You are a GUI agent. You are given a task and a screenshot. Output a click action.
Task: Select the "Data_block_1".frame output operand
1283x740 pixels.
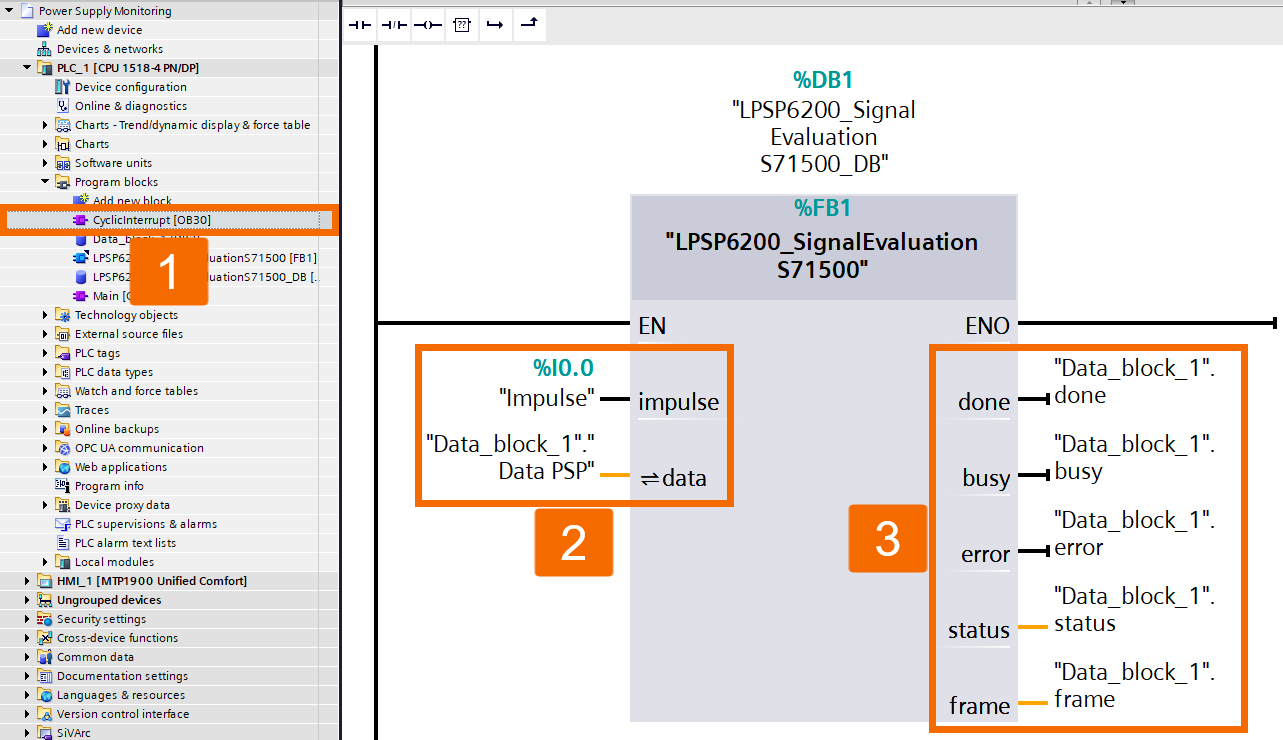1134,686
